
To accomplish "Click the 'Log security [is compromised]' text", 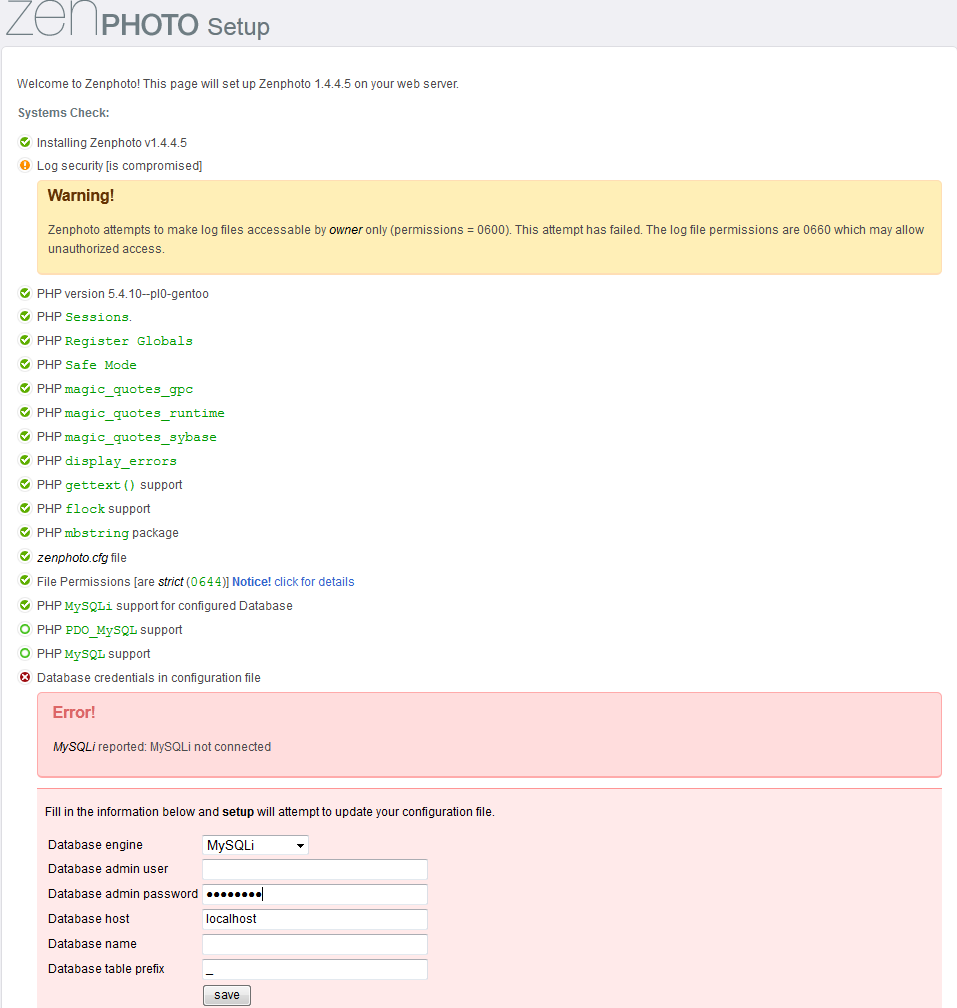I will point(120,166).
